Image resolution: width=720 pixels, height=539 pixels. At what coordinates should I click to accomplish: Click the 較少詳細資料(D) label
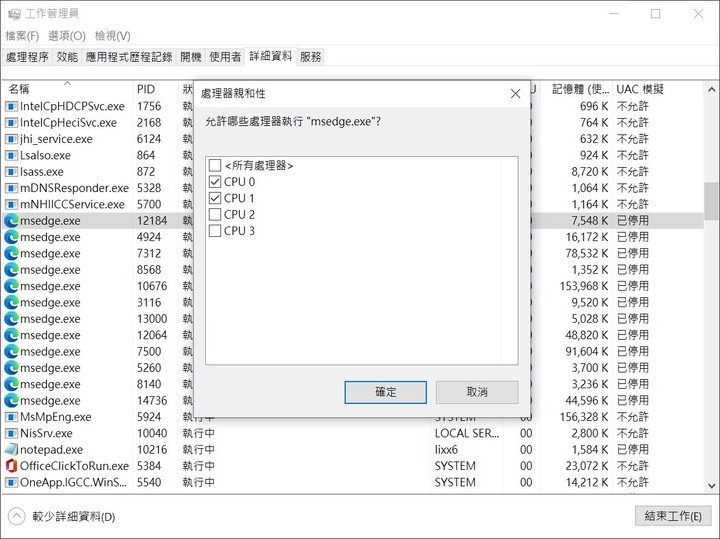73,517
